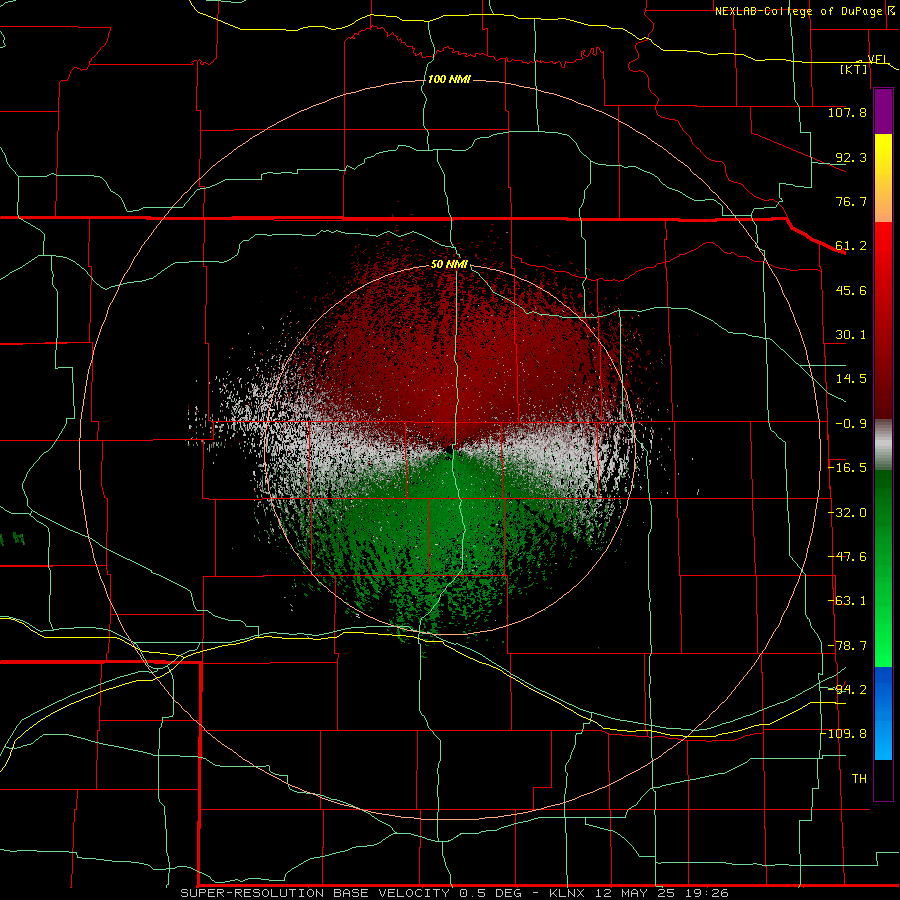The height and width of the screenshot is (900, 900).
Task: Click the 45.6 scale value
Action: point(851,290)
